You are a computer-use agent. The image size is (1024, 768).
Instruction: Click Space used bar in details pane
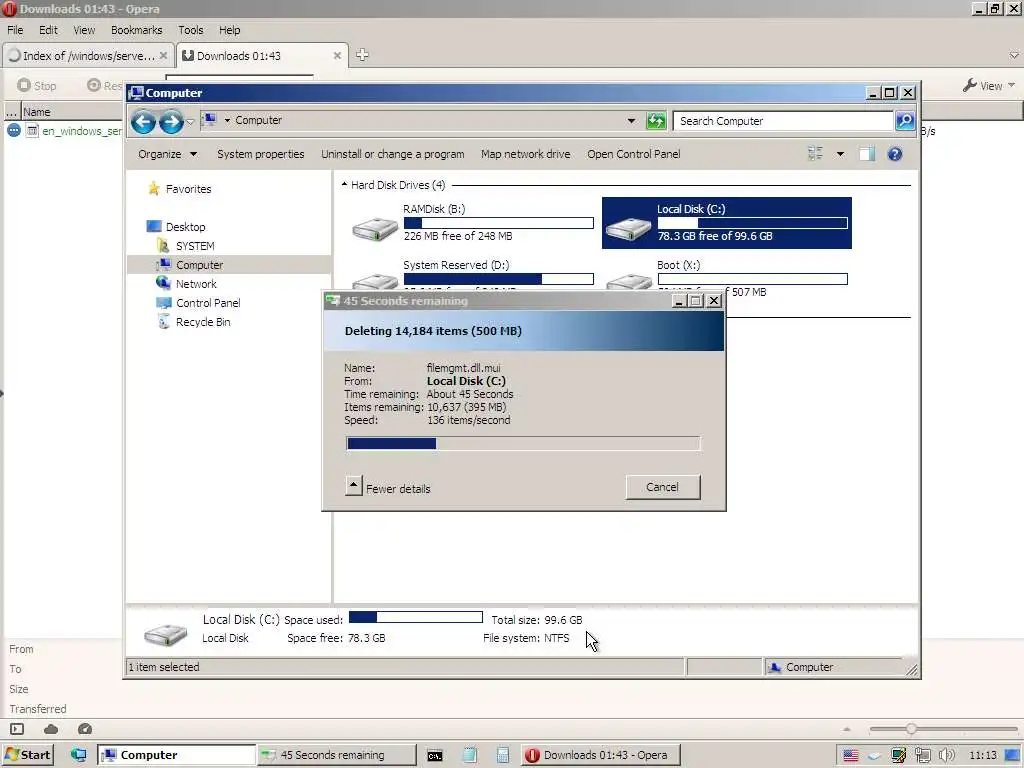(x=416, y=617)
